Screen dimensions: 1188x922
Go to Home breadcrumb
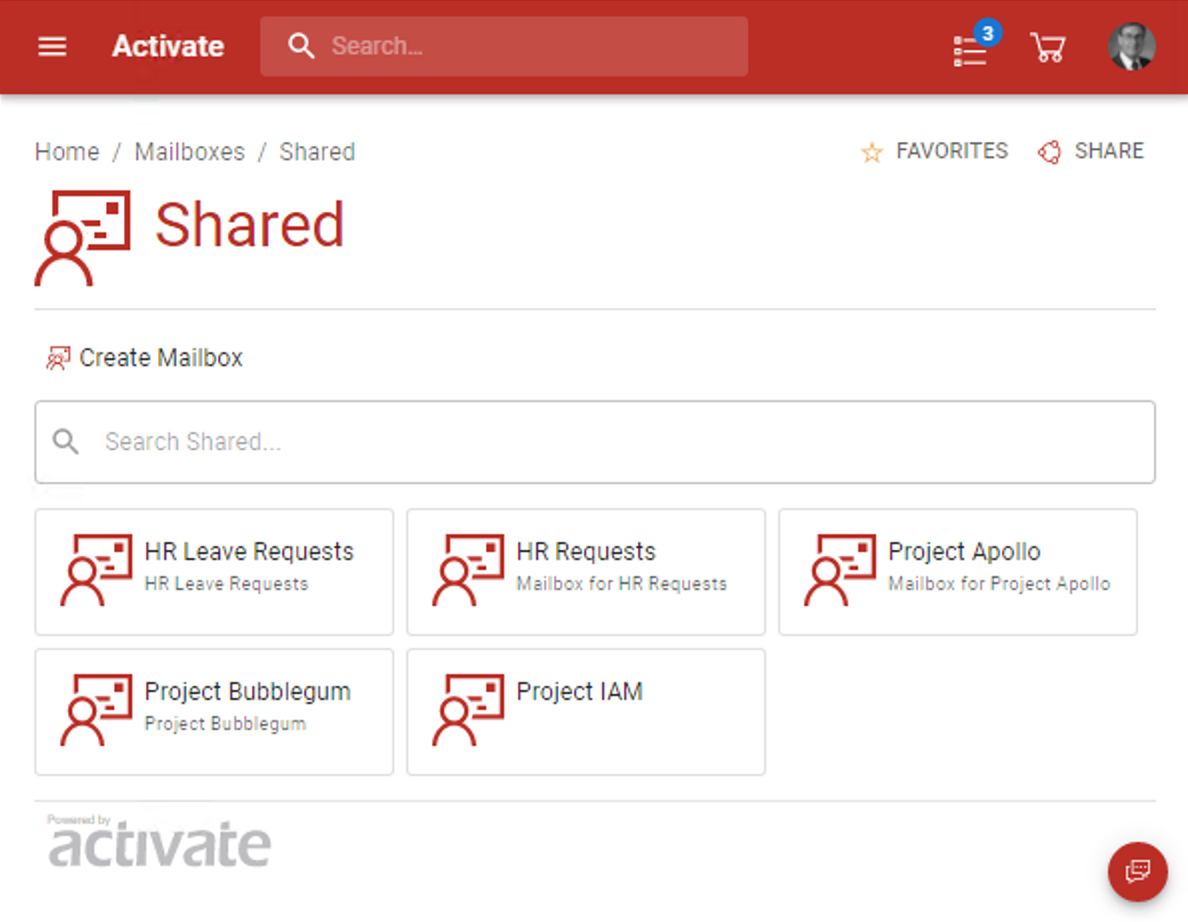click(67, 152)
